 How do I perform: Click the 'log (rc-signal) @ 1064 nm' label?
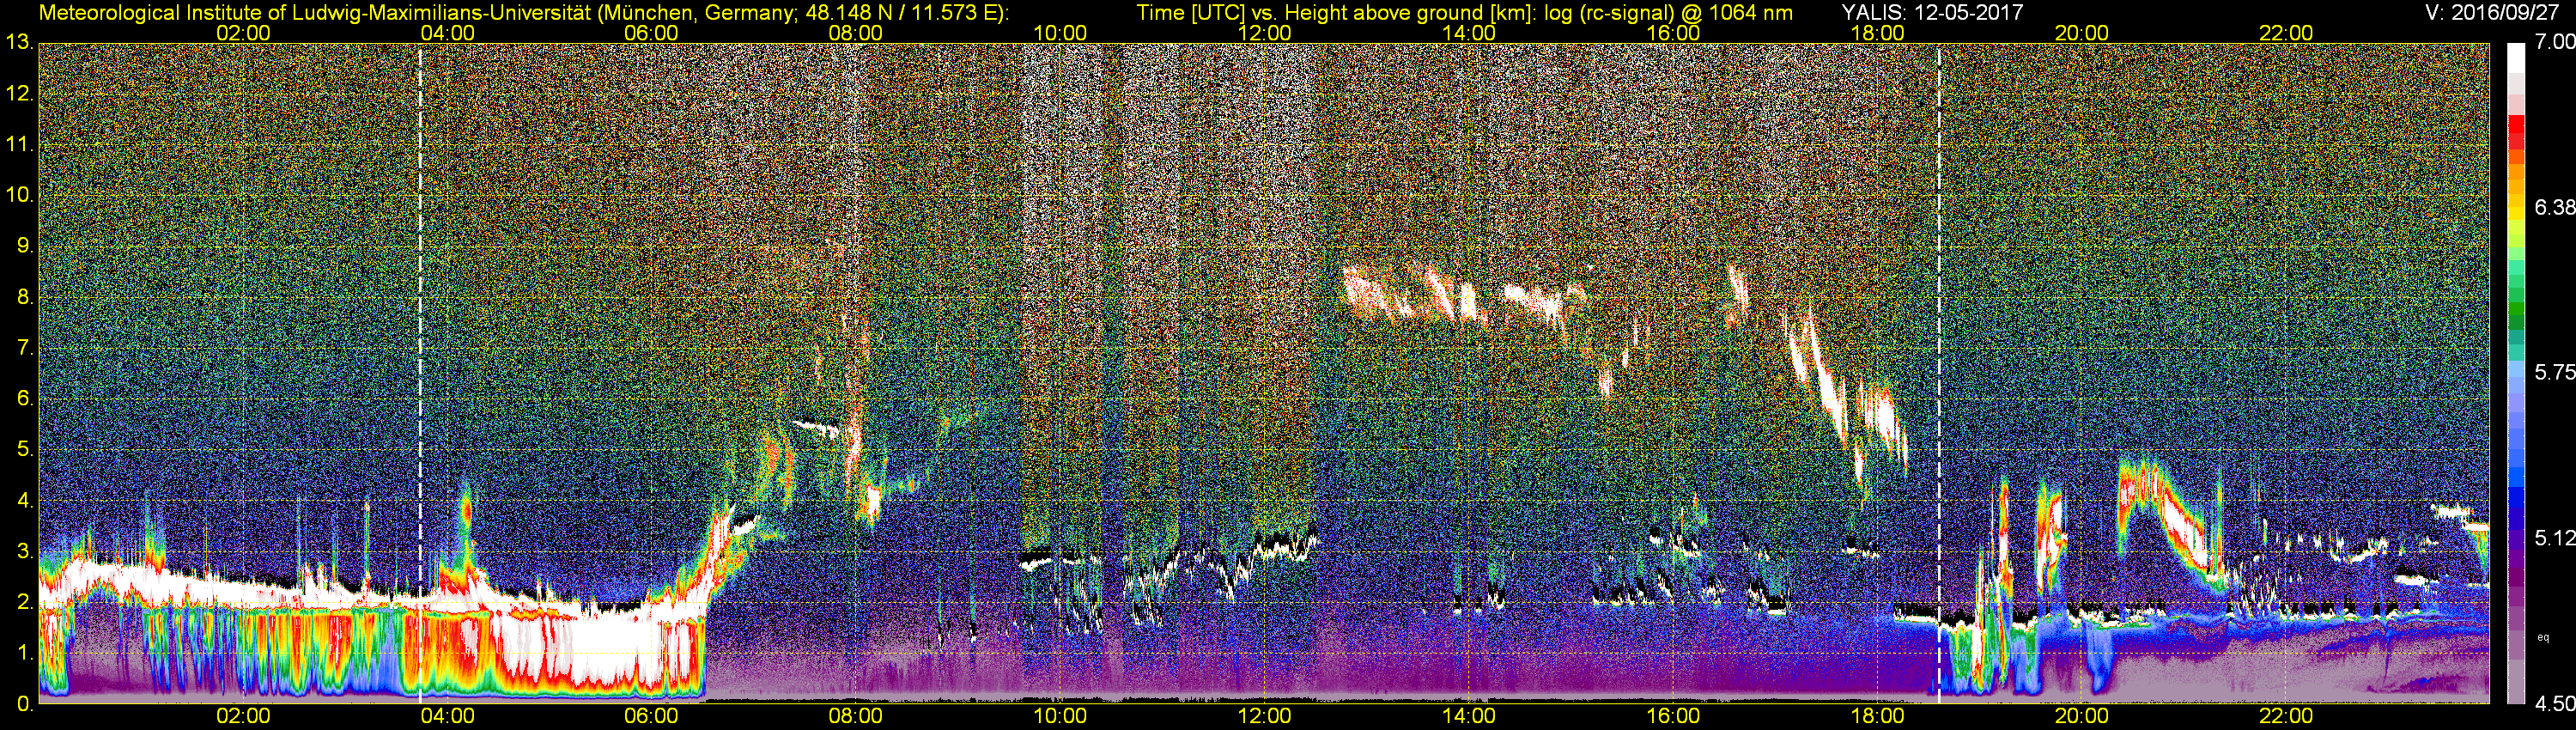(x=1668, y=12)
